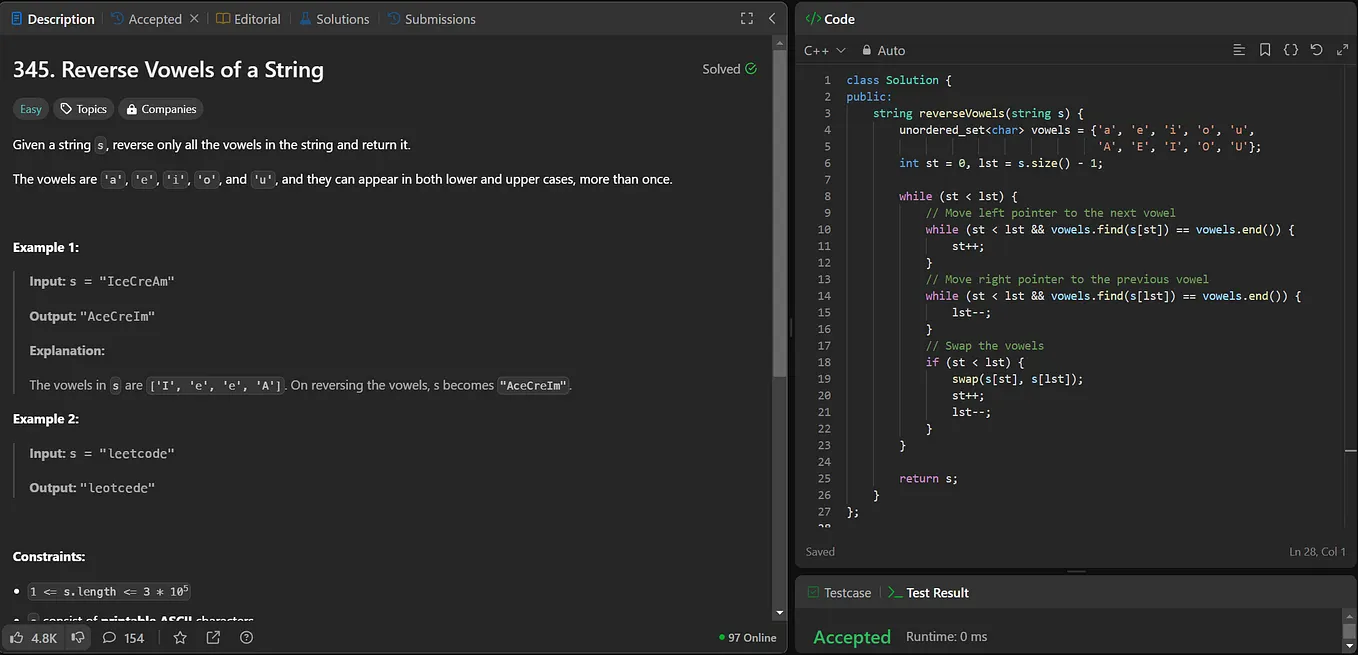This screenshot has height=655, width=1358.
Task: Expand the Topics section
Action: tap(83, 108)
